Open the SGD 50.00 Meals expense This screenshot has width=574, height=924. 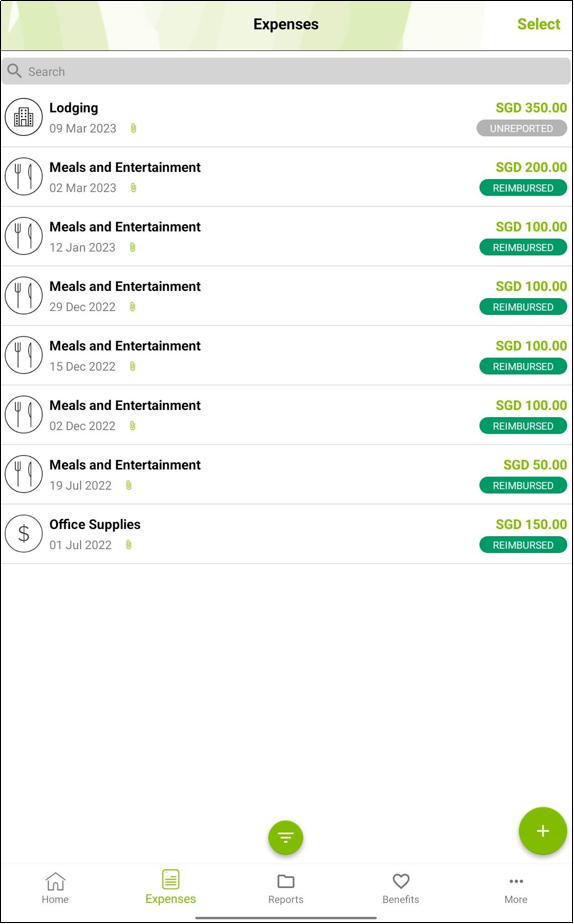(286, 474)
